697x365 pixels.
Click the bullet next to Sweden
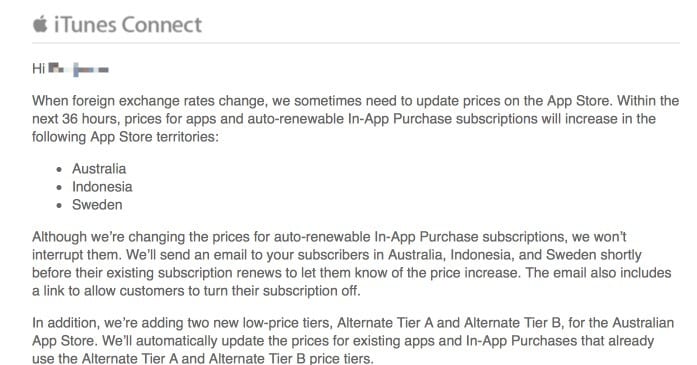pyautogui.click(x=60, y=206)
